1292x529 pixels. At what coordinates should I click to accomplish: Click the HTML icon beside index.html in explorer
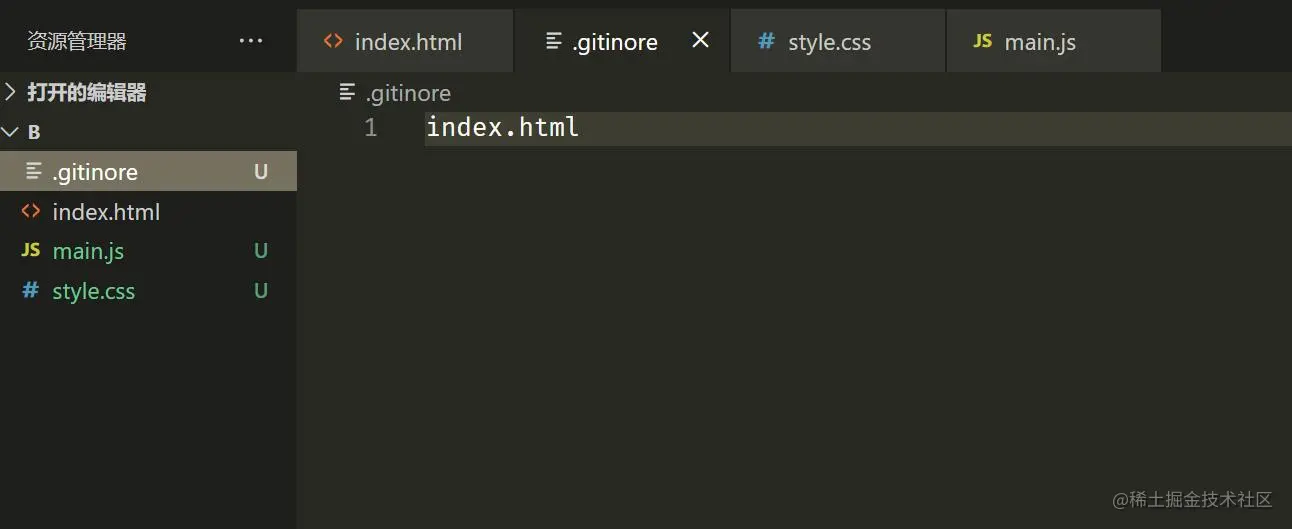(31, 211)
